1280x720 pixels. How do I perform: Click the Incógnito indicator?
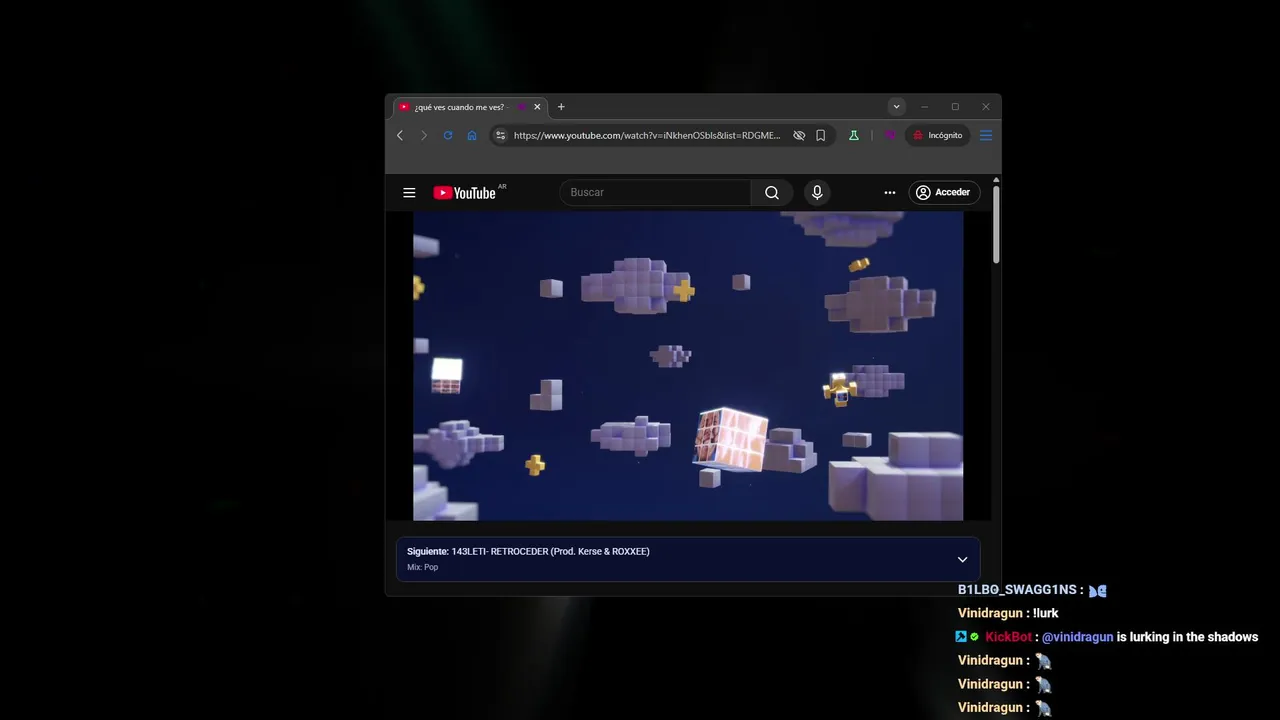[x=937, y=135]
